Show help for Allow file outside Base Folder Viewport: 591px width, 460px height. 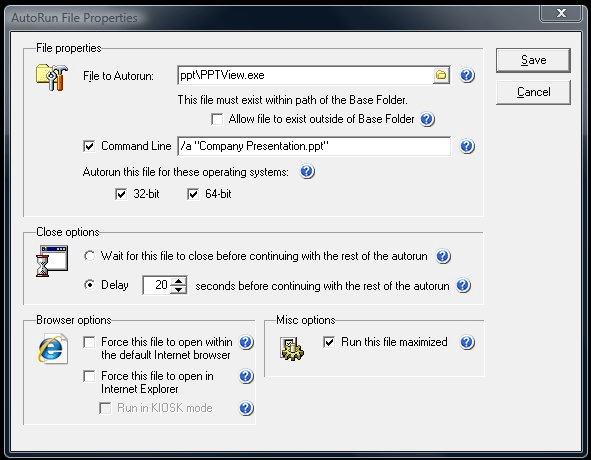click(427, 119)
